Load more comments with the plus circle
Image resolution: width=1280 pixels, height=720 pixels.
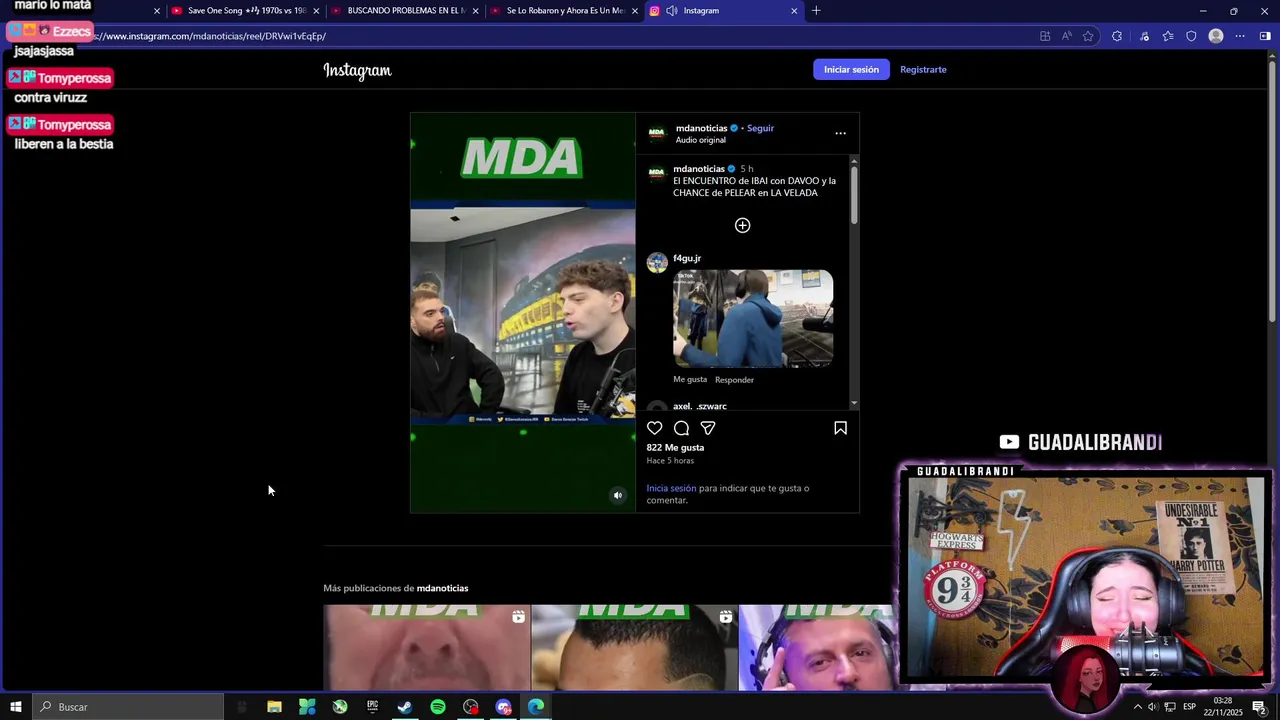(x=742, y=225)
